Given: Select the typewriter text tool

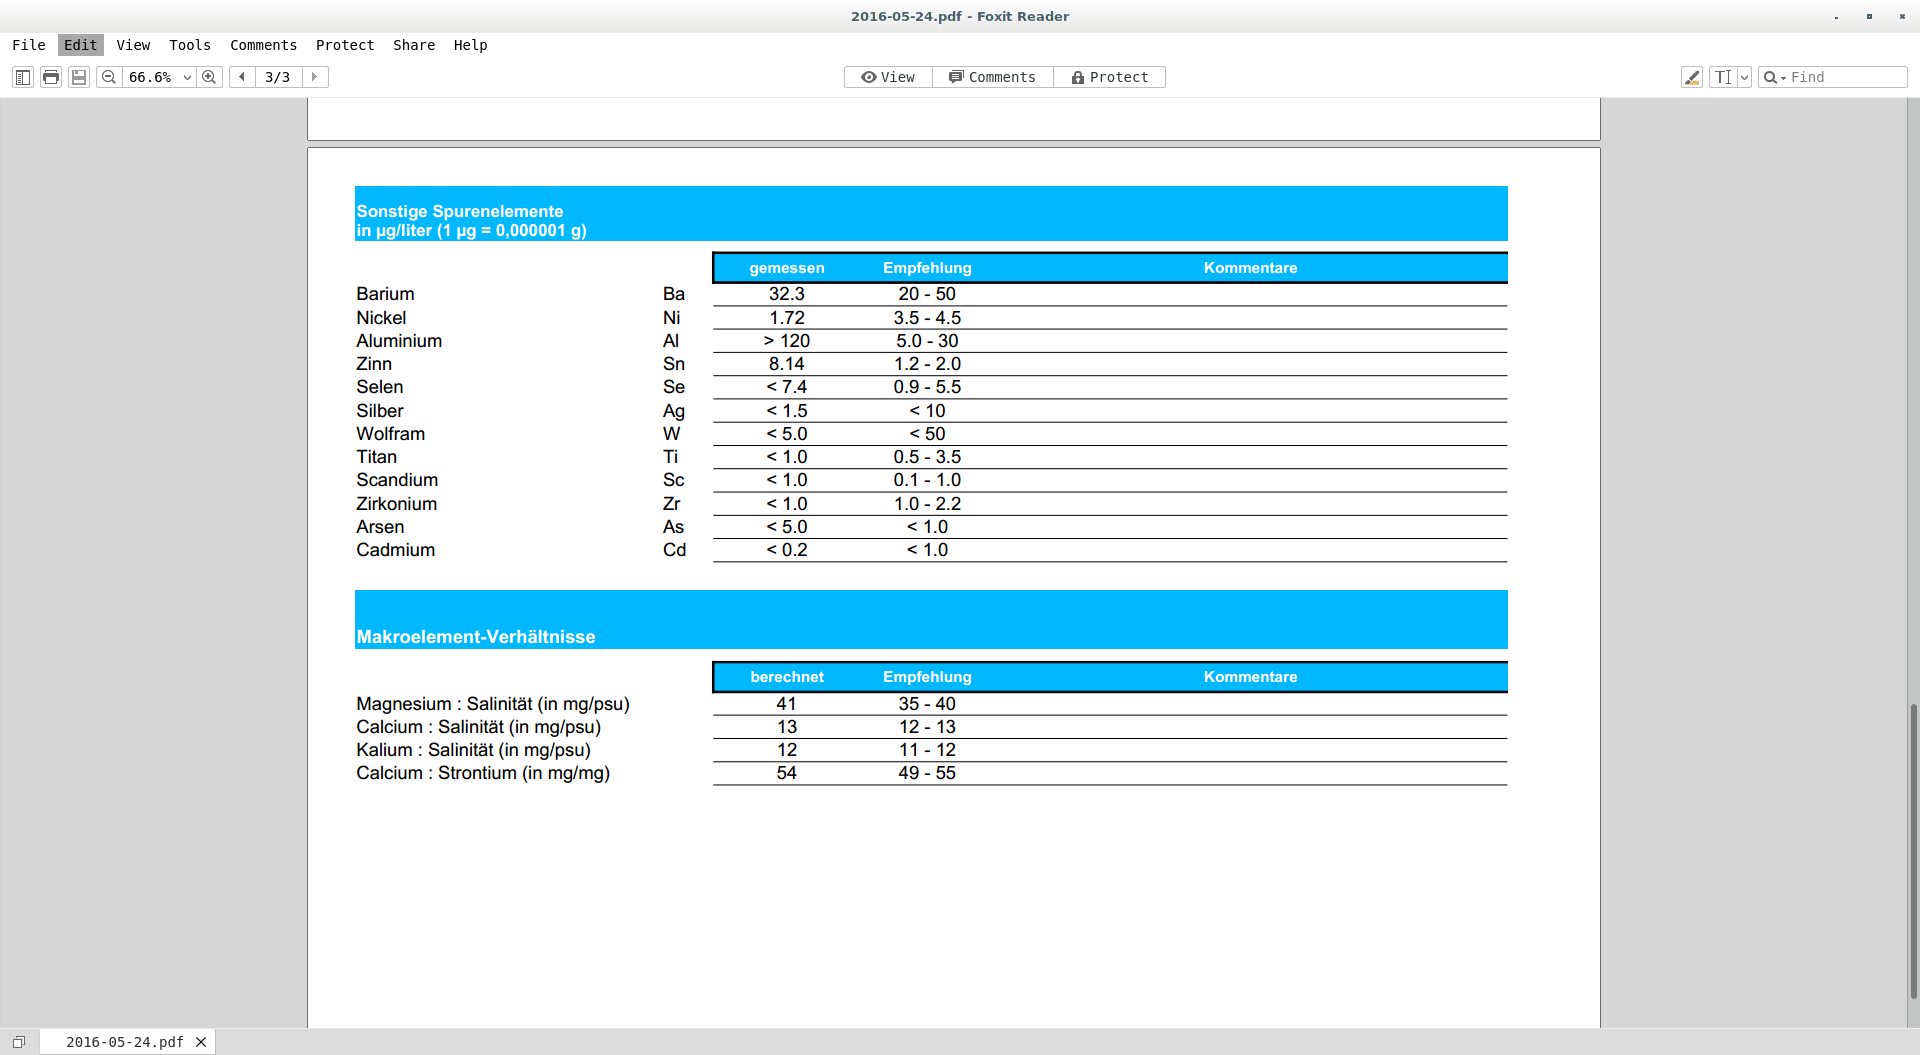Looking at the screenshot, I should pyautogui.click(x=1722, y=77).
